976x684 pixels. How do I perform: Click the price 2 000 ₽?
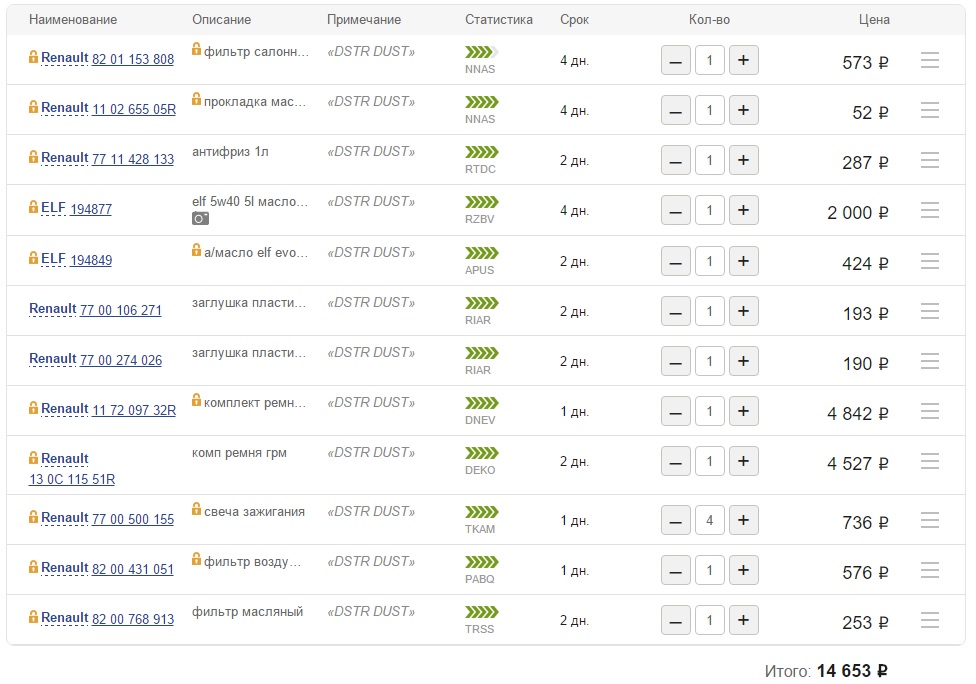[x=858, y=213]
